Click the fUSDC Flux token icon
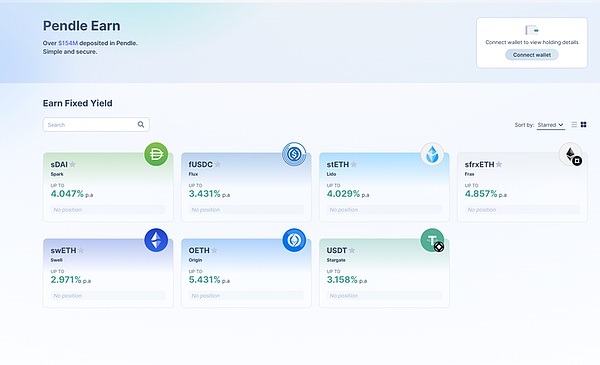This screenshot has width=600, height=365. click(294, 154)
